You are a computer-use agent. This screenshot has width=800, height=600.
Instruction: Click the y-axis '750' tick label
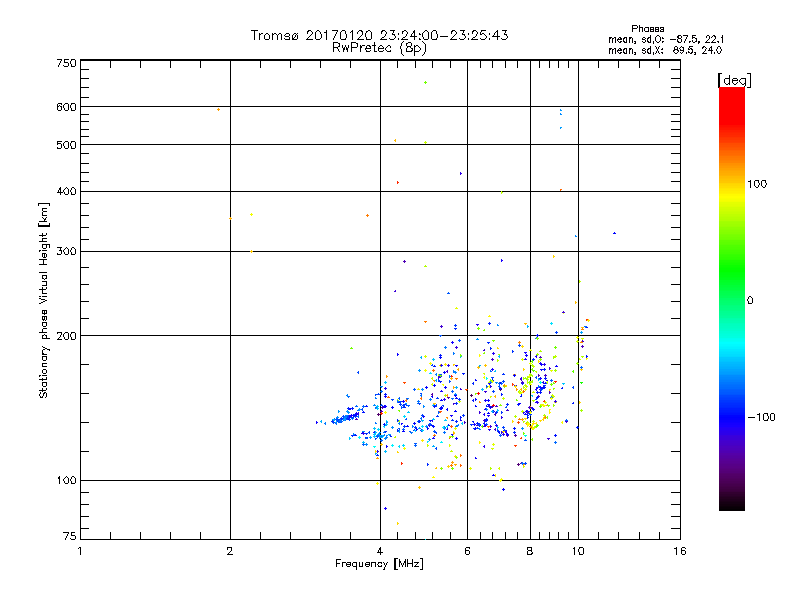coord(66,63)
